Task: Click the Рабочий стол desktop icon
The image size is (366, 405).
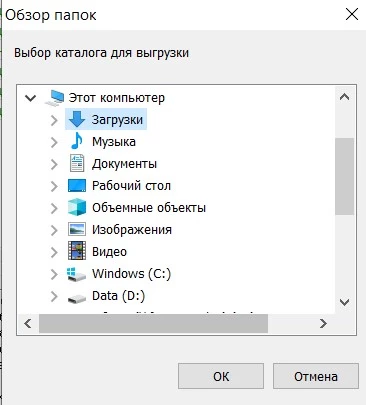Action: pos(77,185)
